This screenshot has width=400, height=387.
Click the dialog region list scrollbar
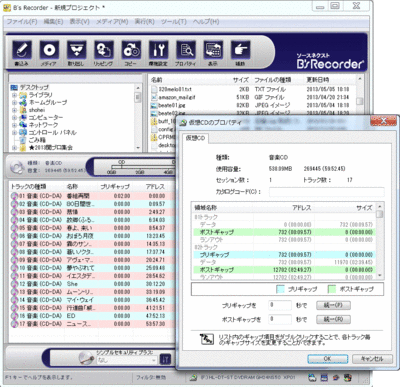pyautogui.click(x=380, y=240)
